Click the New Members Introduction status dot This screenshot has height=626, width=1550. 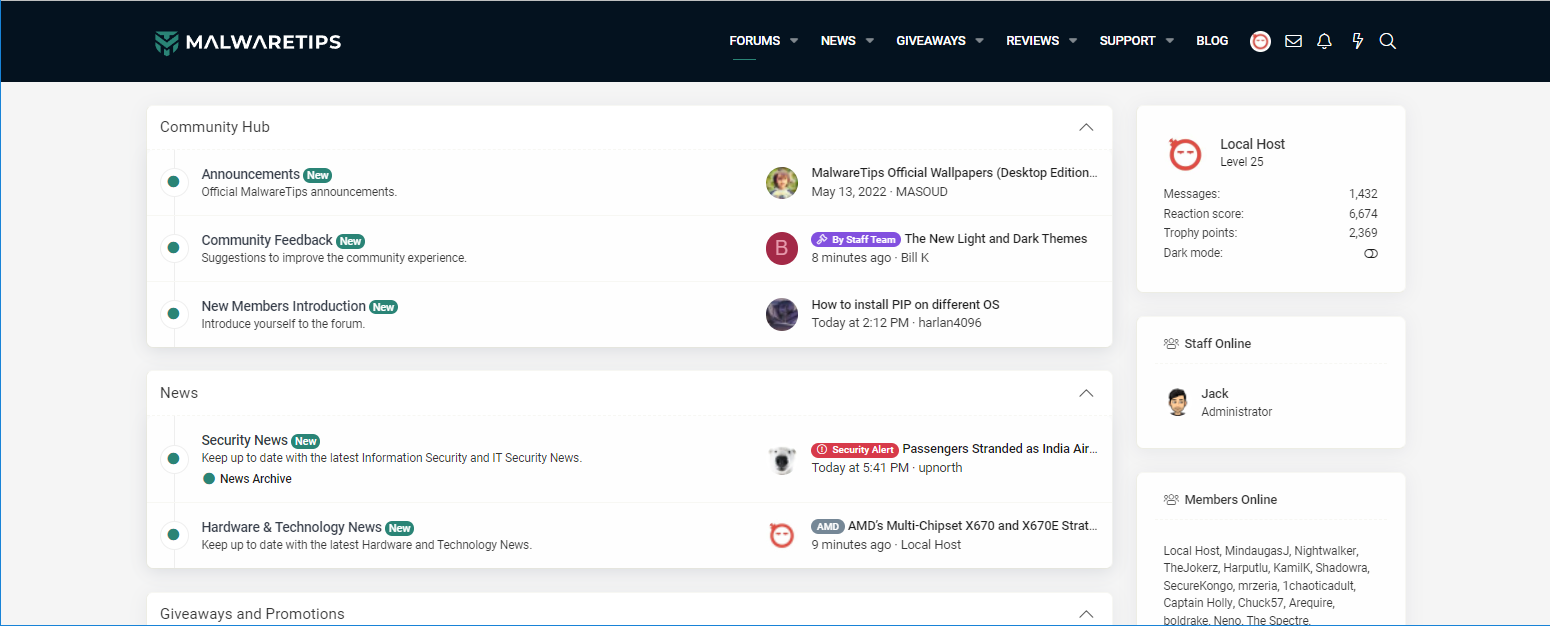coord(173,314)
